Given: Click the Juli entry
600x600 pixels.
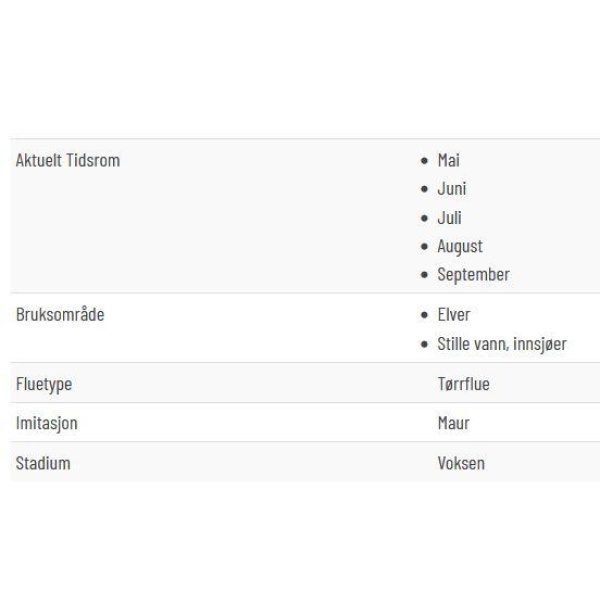Looking at the screenshot, I should (x=449, y=218).
